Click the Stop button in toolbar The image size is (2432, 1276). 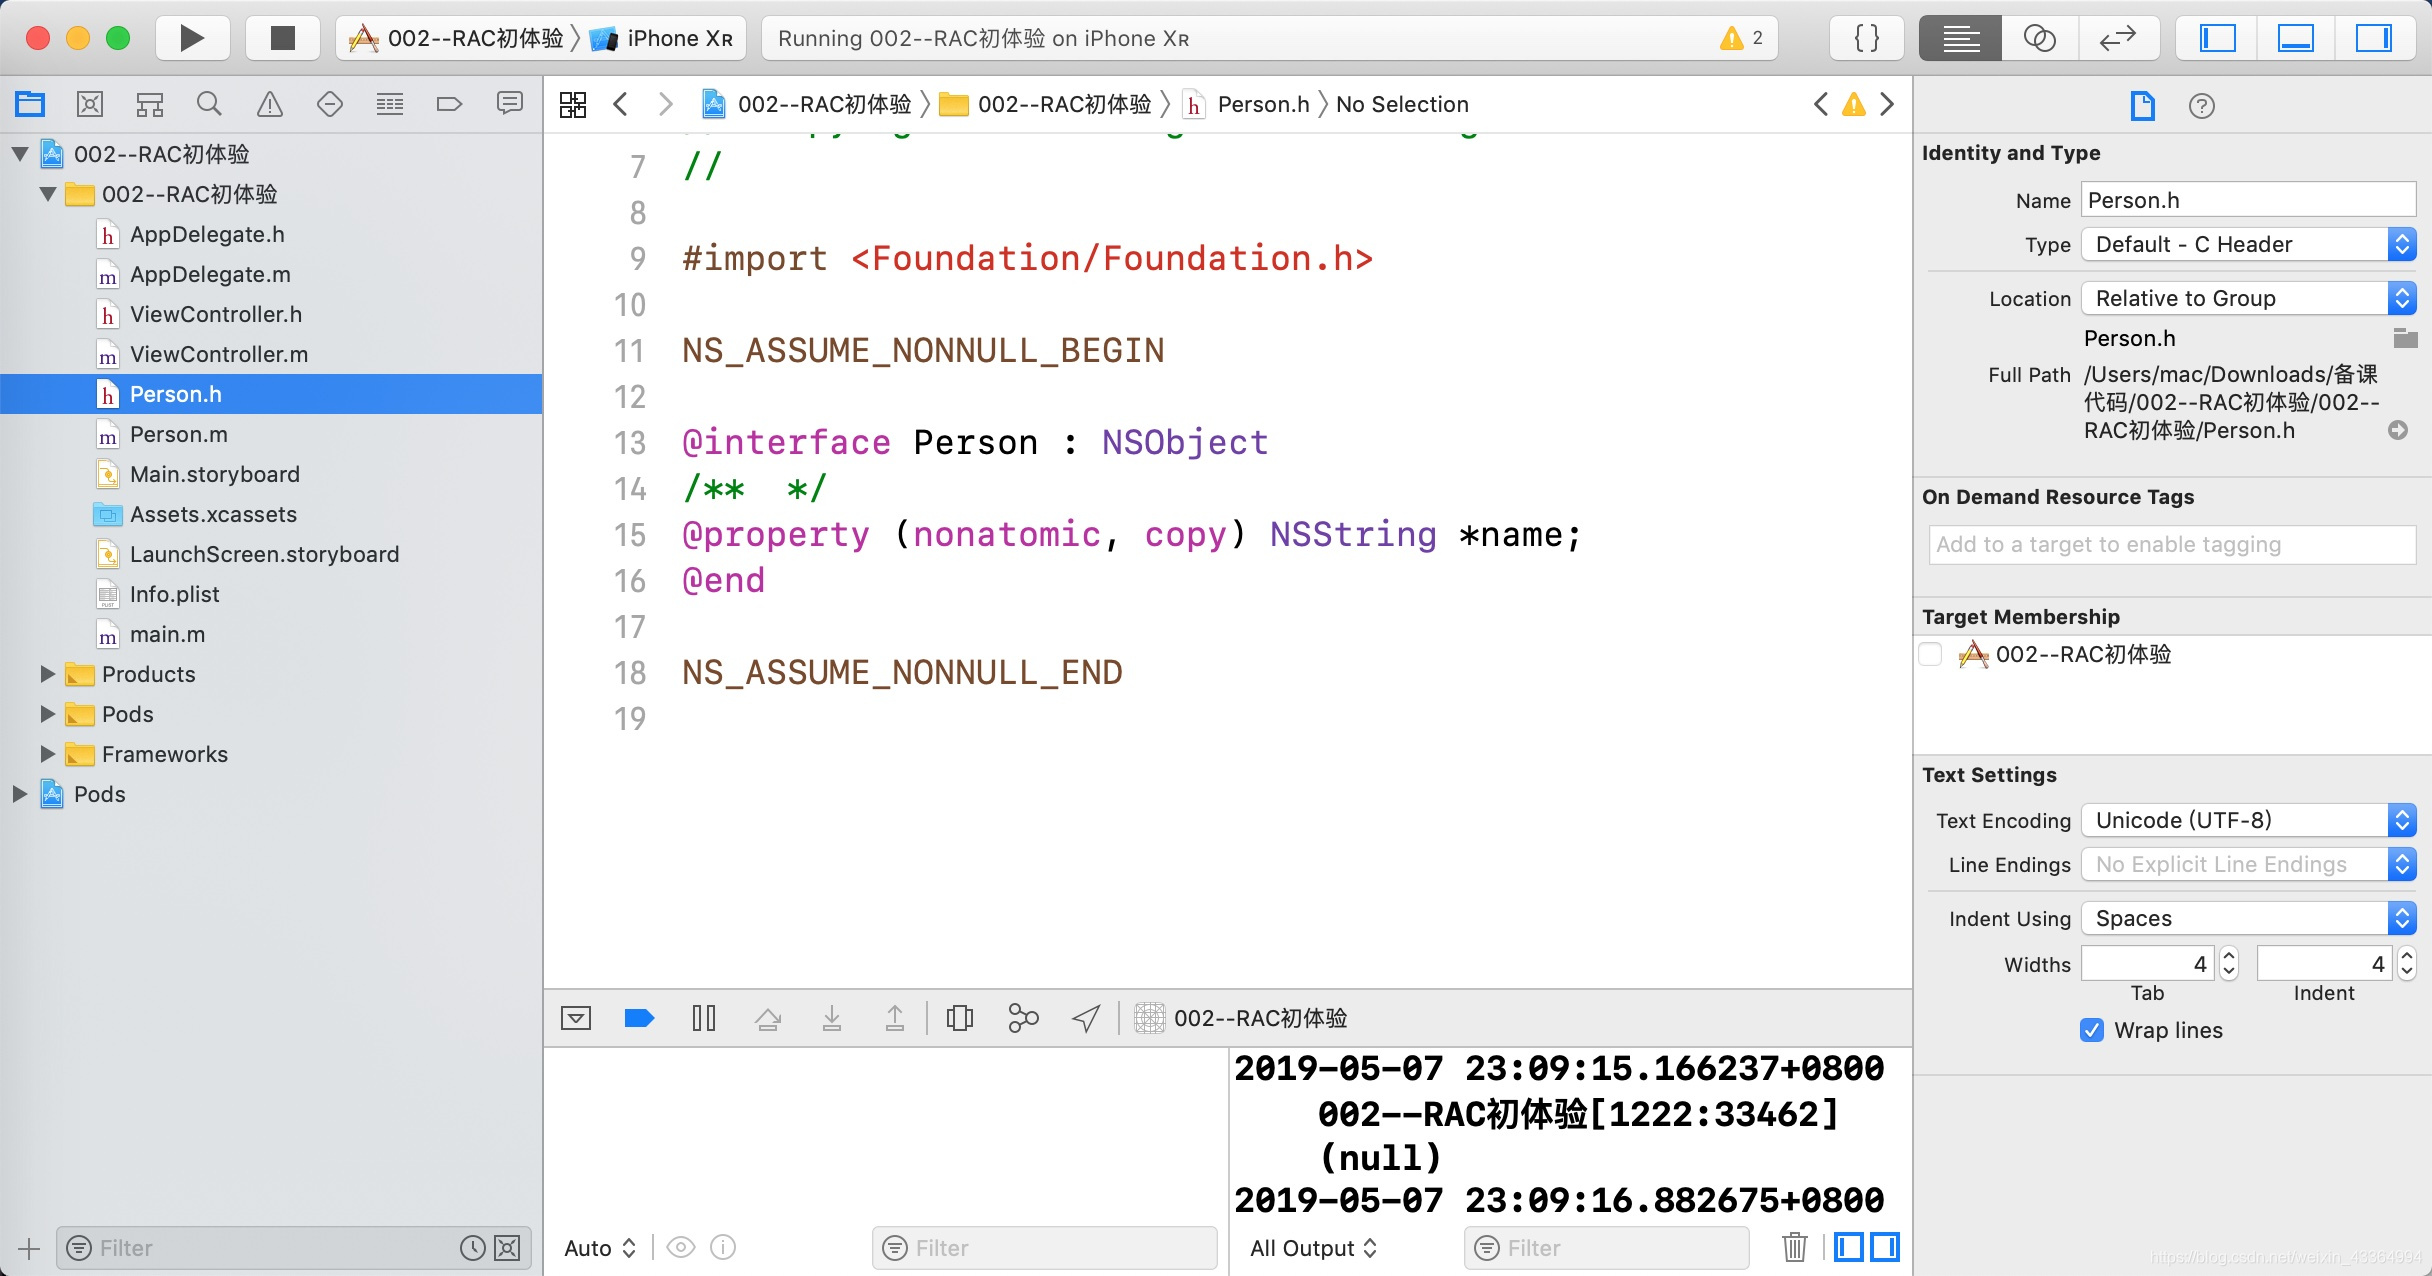point(283,38)
